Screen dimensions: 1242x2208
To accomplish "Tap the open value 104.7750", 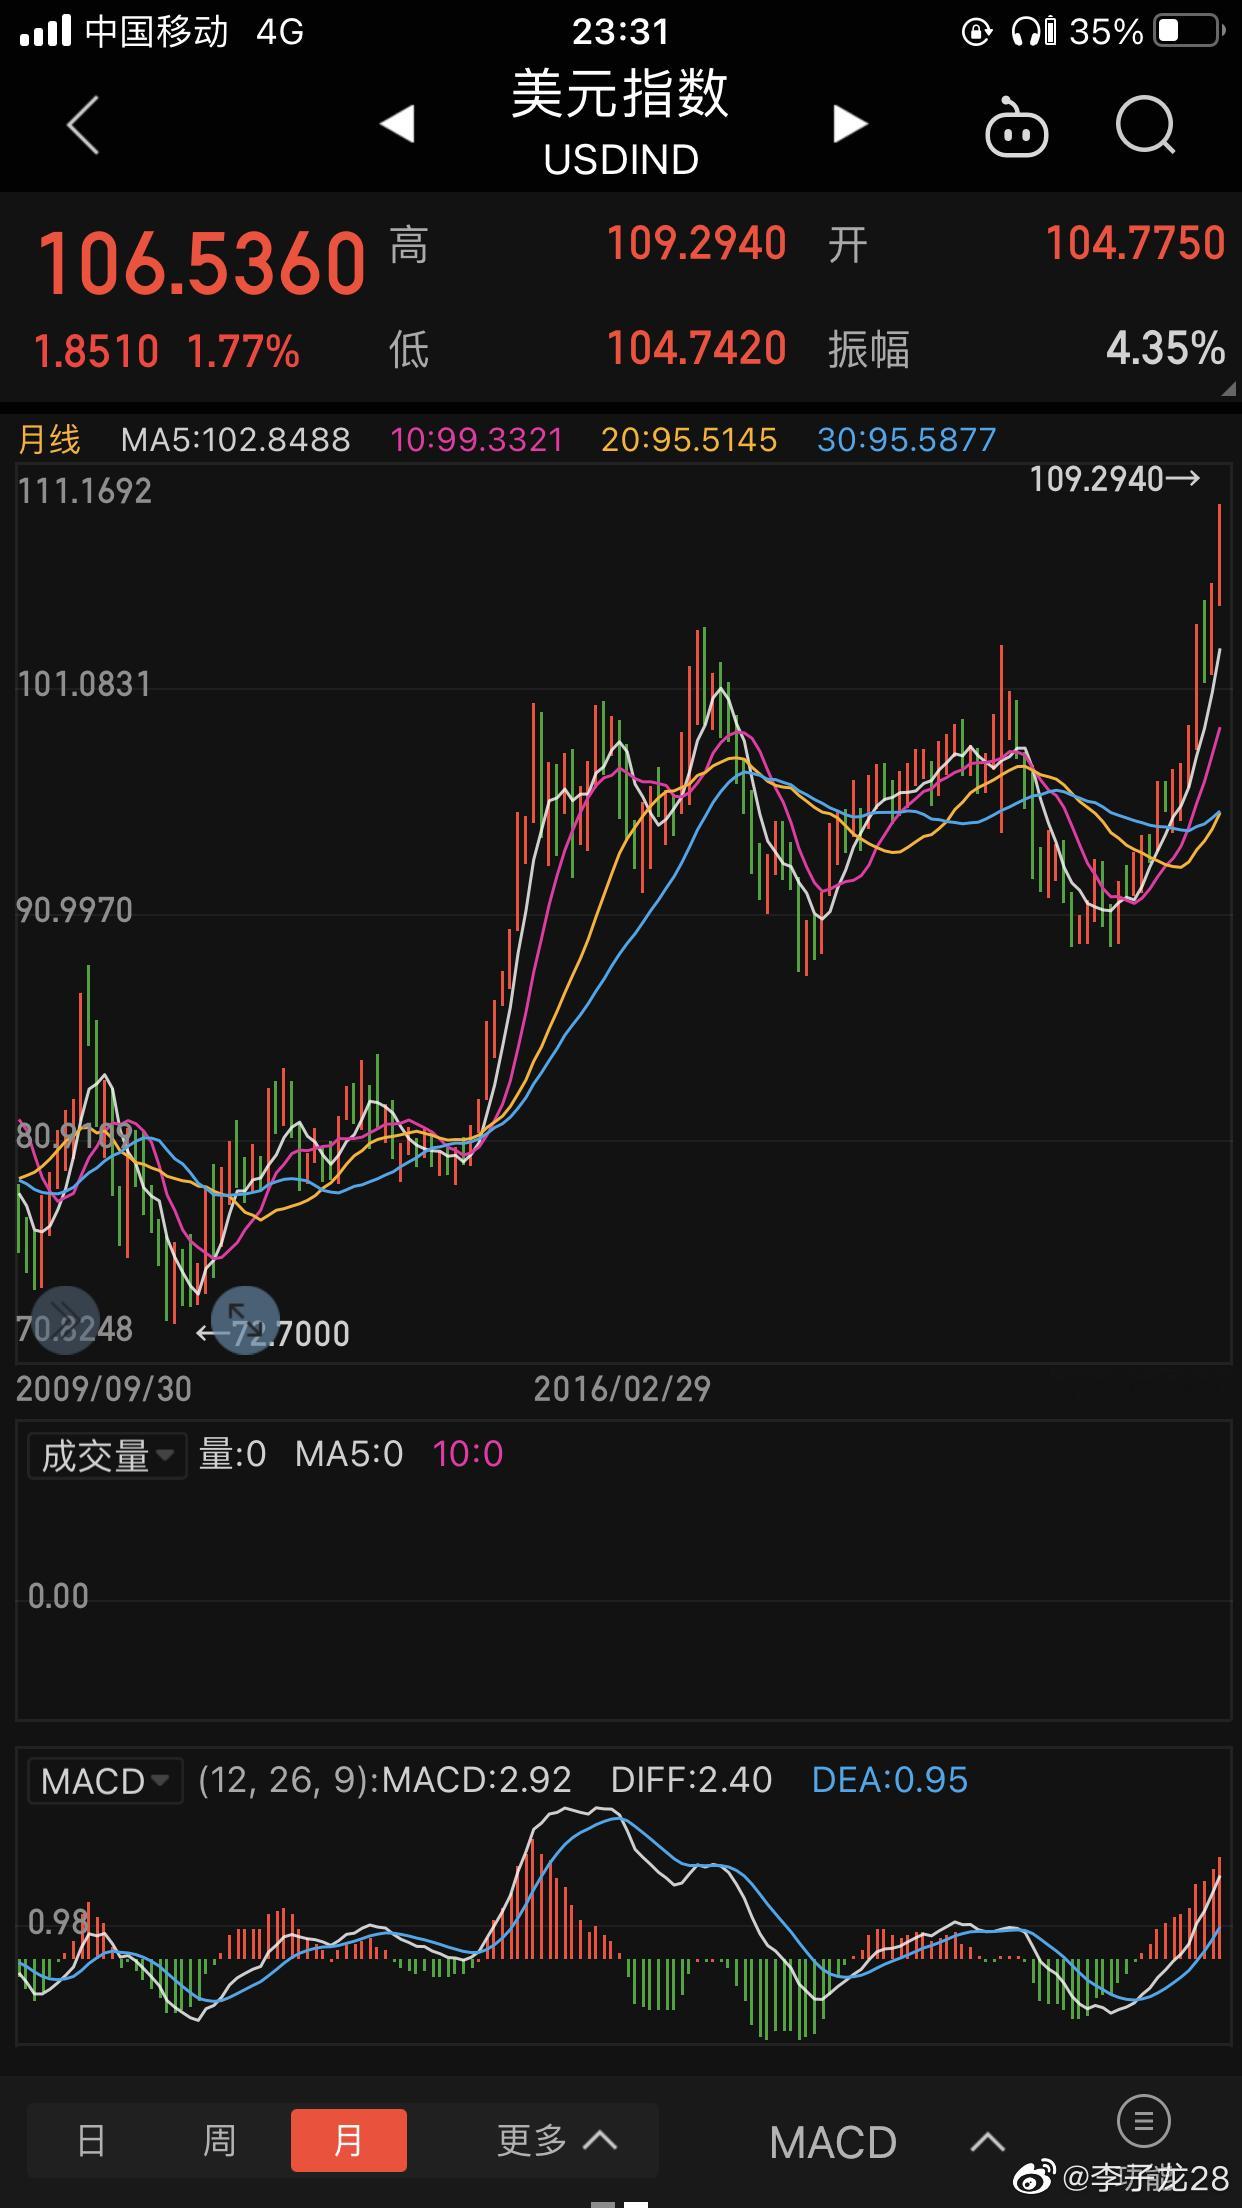I will click(1135, 243).
